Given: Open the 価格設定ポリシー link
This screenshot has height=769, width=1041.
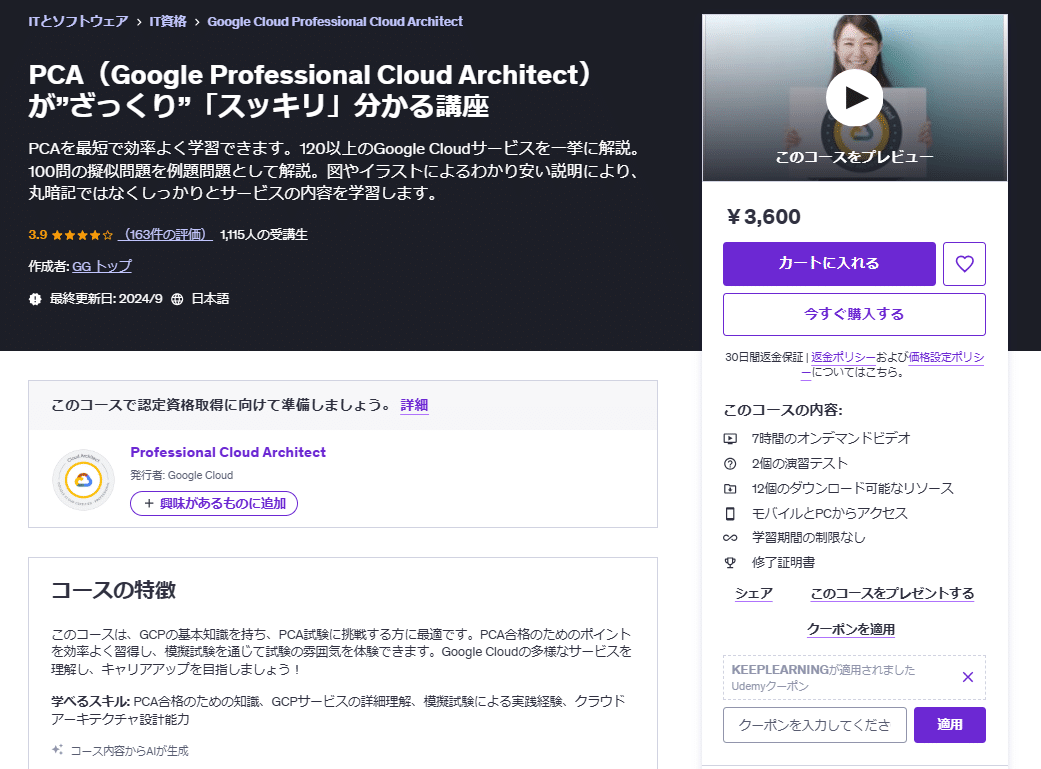Looking at the screenshot, I should [x=945, y=357].
